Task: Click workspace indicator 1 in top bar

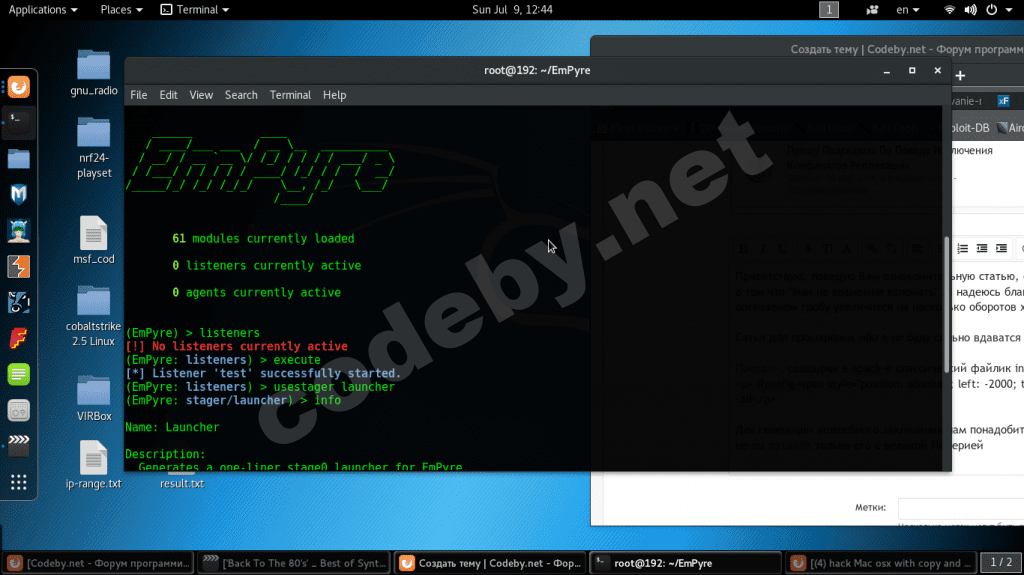Action: pyautogui.click(x=829, y=10)
